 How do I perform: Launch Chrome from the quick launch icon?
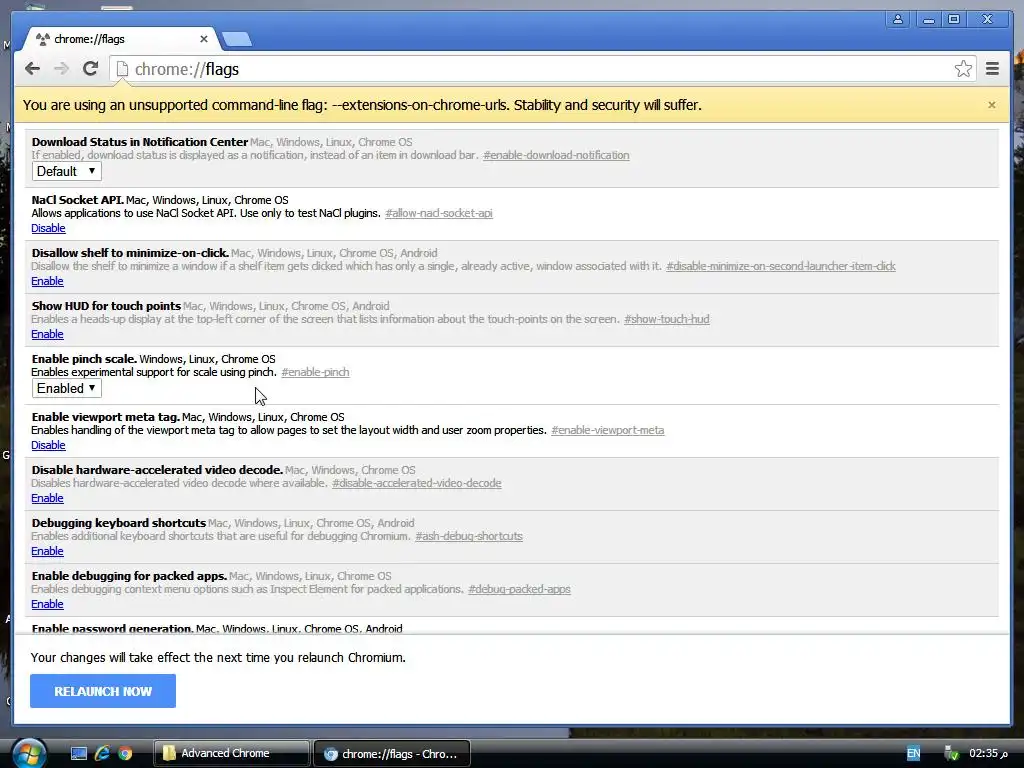pyautogui.click(x=125, y=753)
